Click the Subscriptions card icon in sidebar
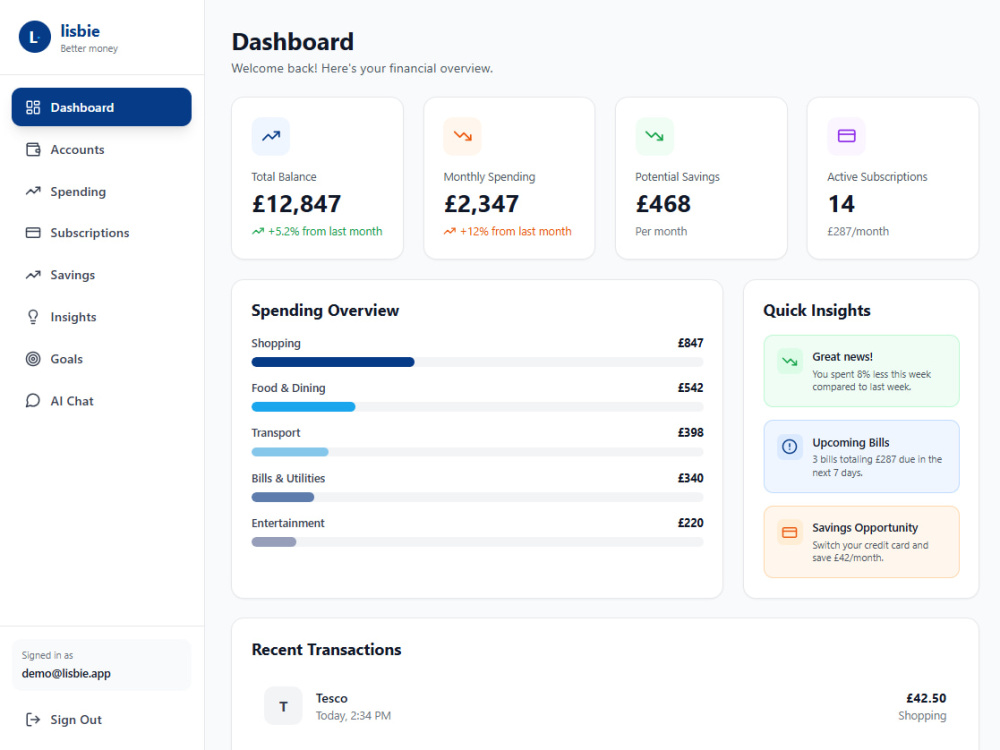 coord(33,233)
